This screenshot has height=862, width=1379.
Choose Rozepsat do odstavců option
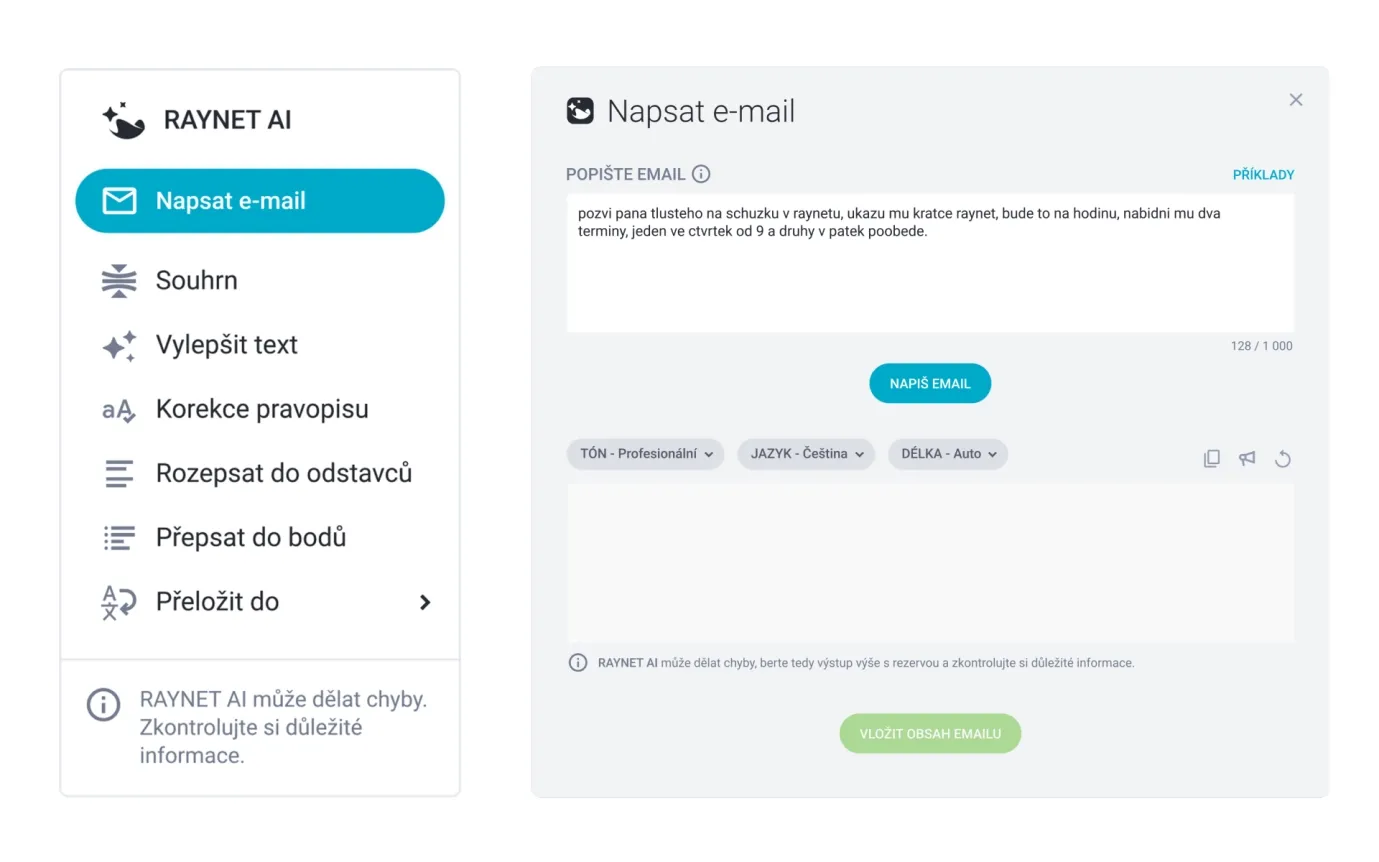pyautogui.click(x=283, y=473)
